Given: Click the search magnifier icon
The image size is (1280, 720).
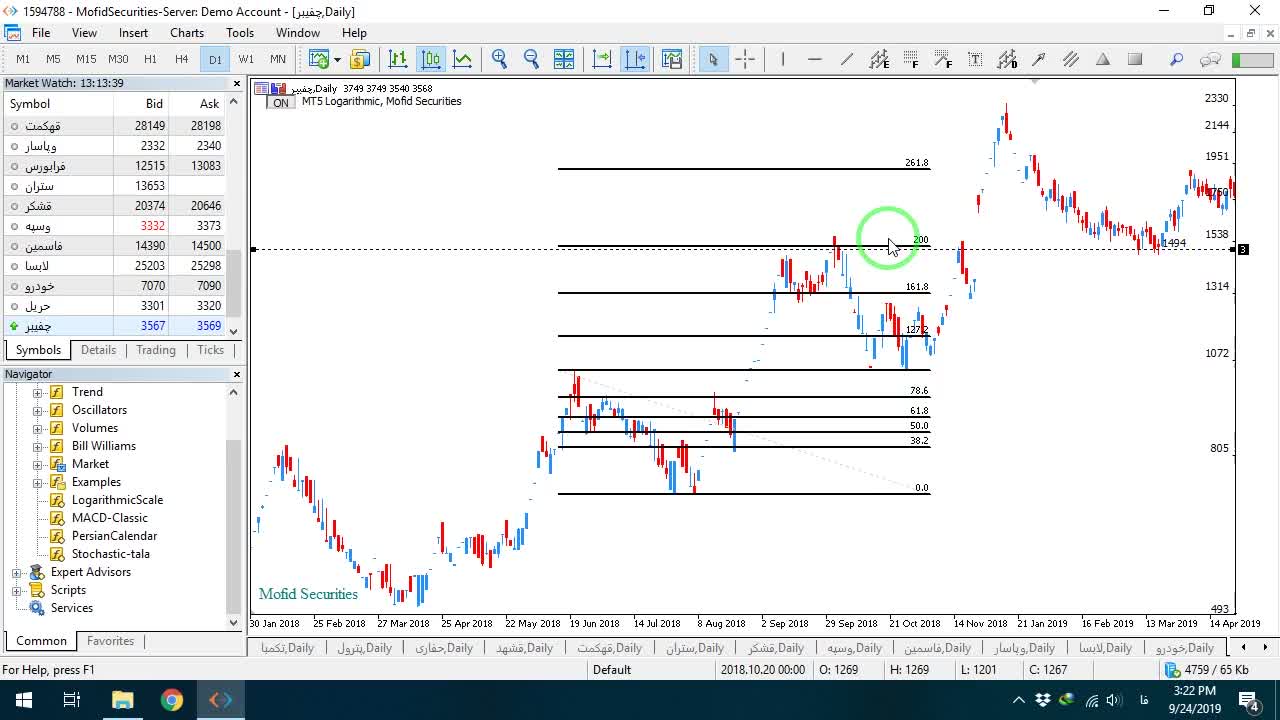Looking at the screenshot, I should coord(1177,59).
